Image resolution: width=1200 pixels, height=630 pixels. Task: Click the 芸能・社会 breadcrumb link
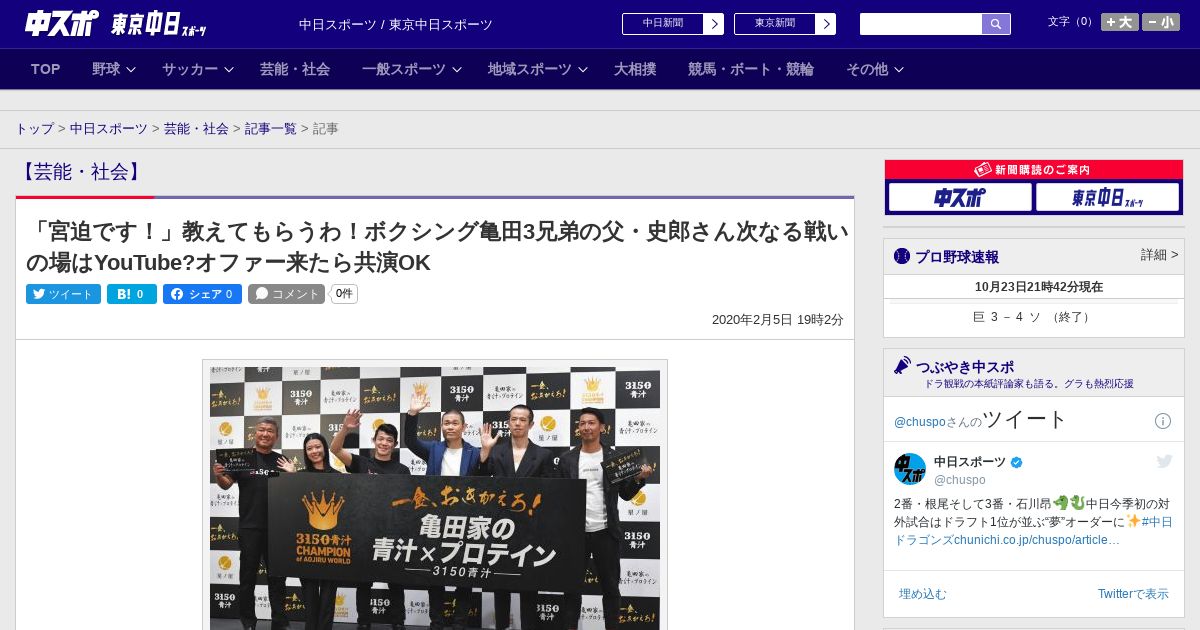pos(197,129)
